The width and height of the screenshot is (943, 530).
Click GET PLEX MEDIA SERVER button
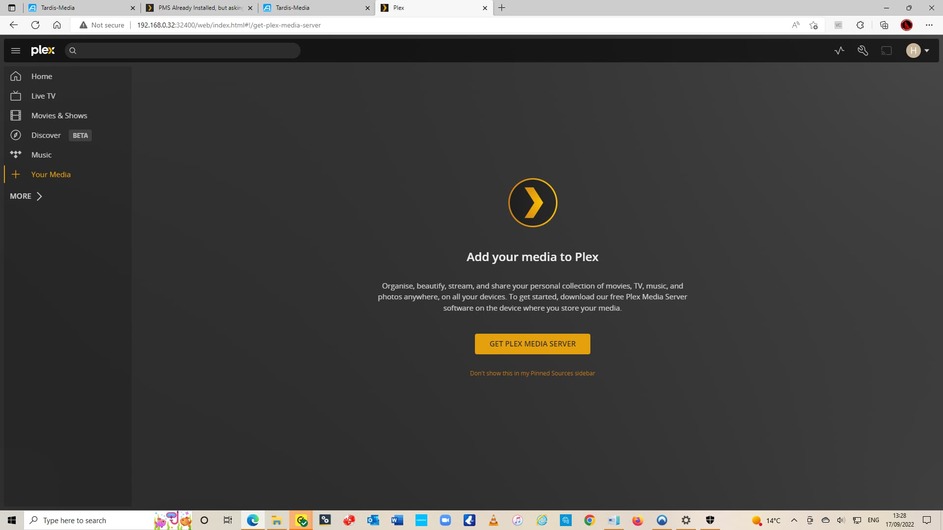point(532,344)
